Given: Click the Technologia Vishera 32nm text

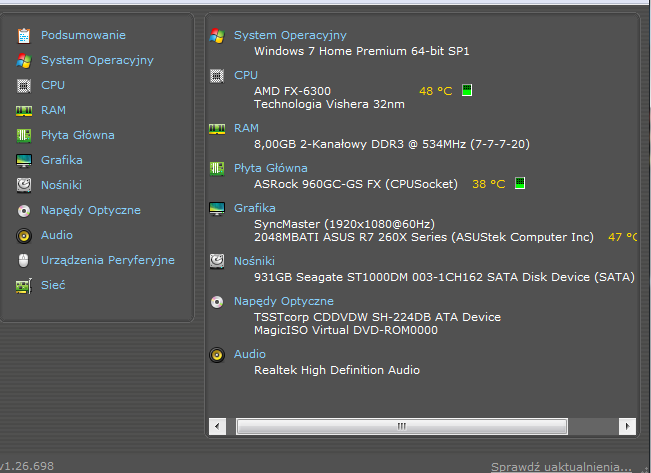Looking at the screenshot, I should click(x=329, y=104).
